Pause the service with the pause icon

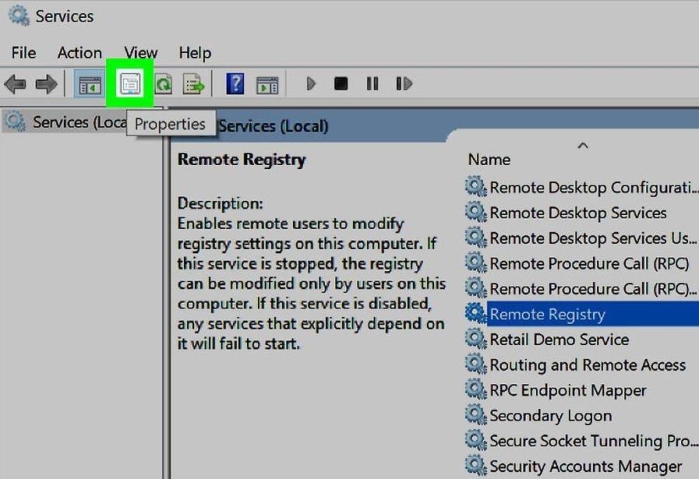[372, 83]
